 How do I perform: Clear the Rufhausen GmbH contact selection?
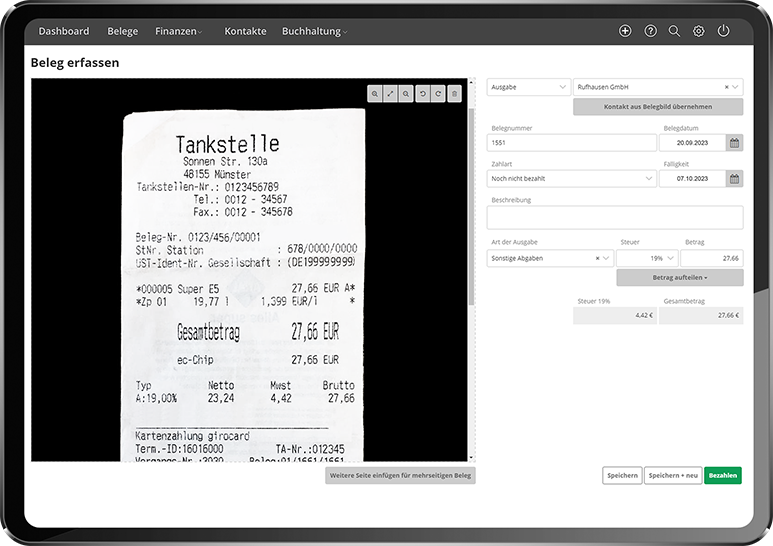(x=726, y=87)
